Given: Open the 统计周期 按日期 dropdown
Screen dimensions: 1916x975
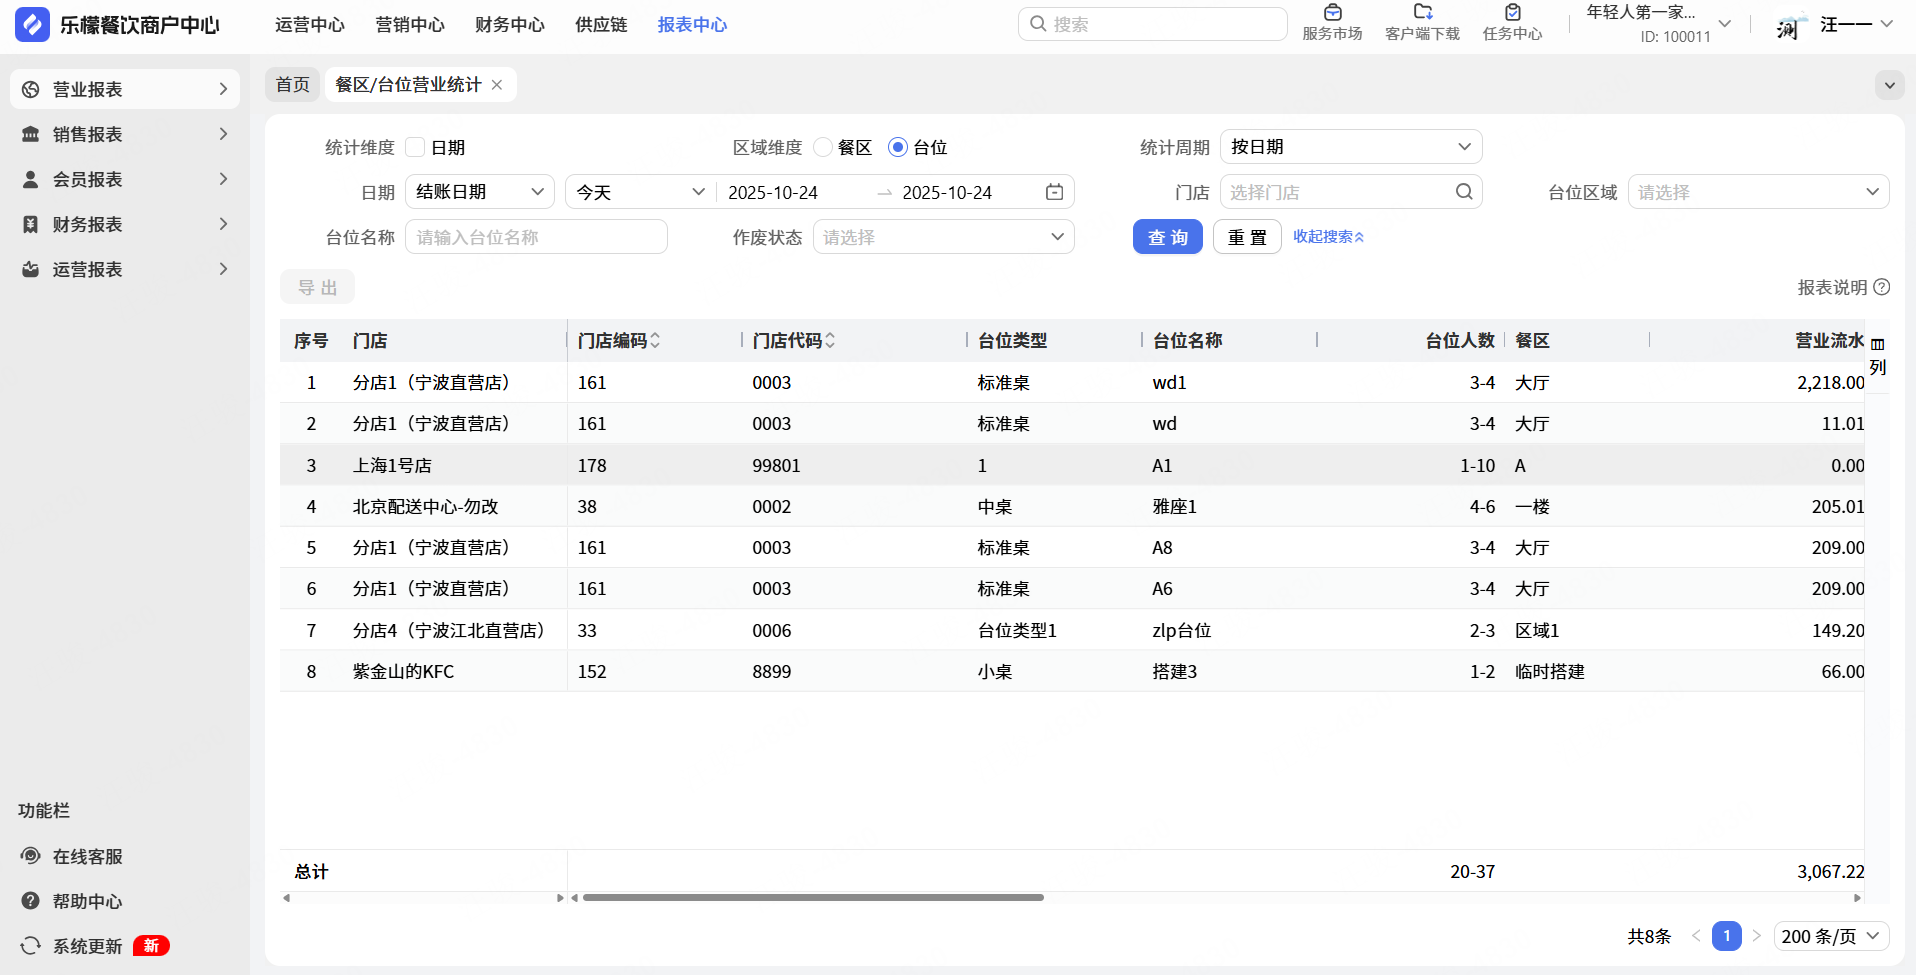Looking at the screenshot, I should [x=1350, y=147].
